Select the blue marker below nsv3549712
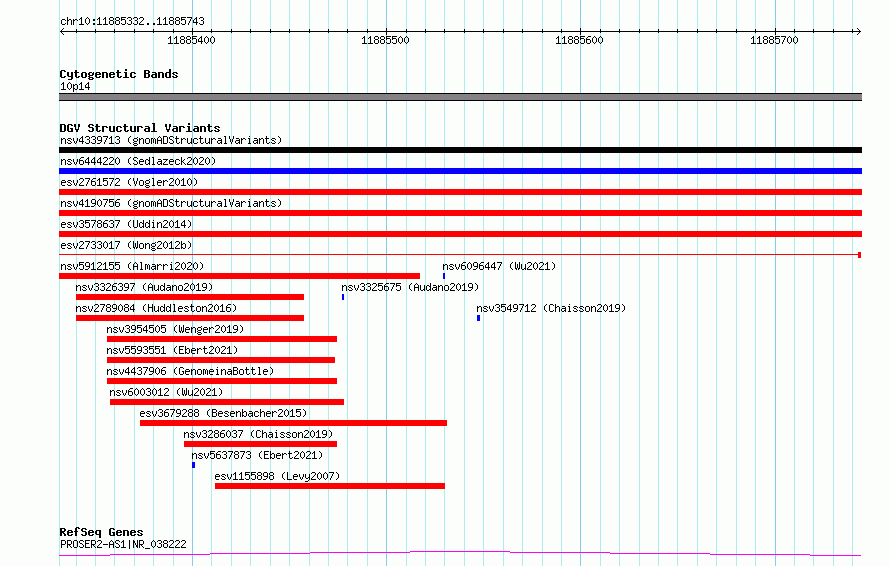 (x=478, y=318)
